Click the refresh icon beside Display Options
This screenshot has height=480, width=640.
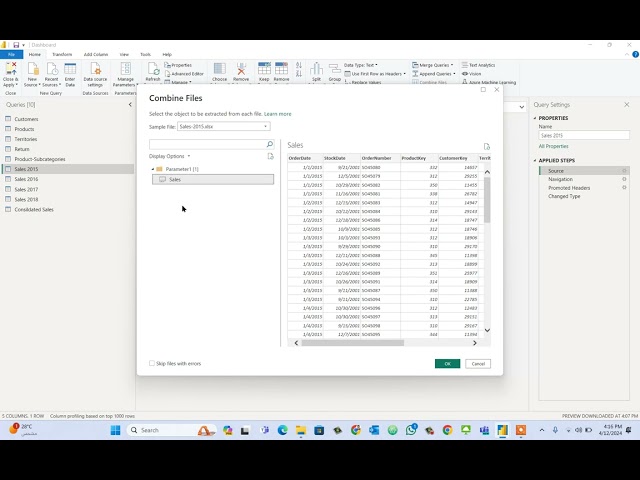pos(270,156)
